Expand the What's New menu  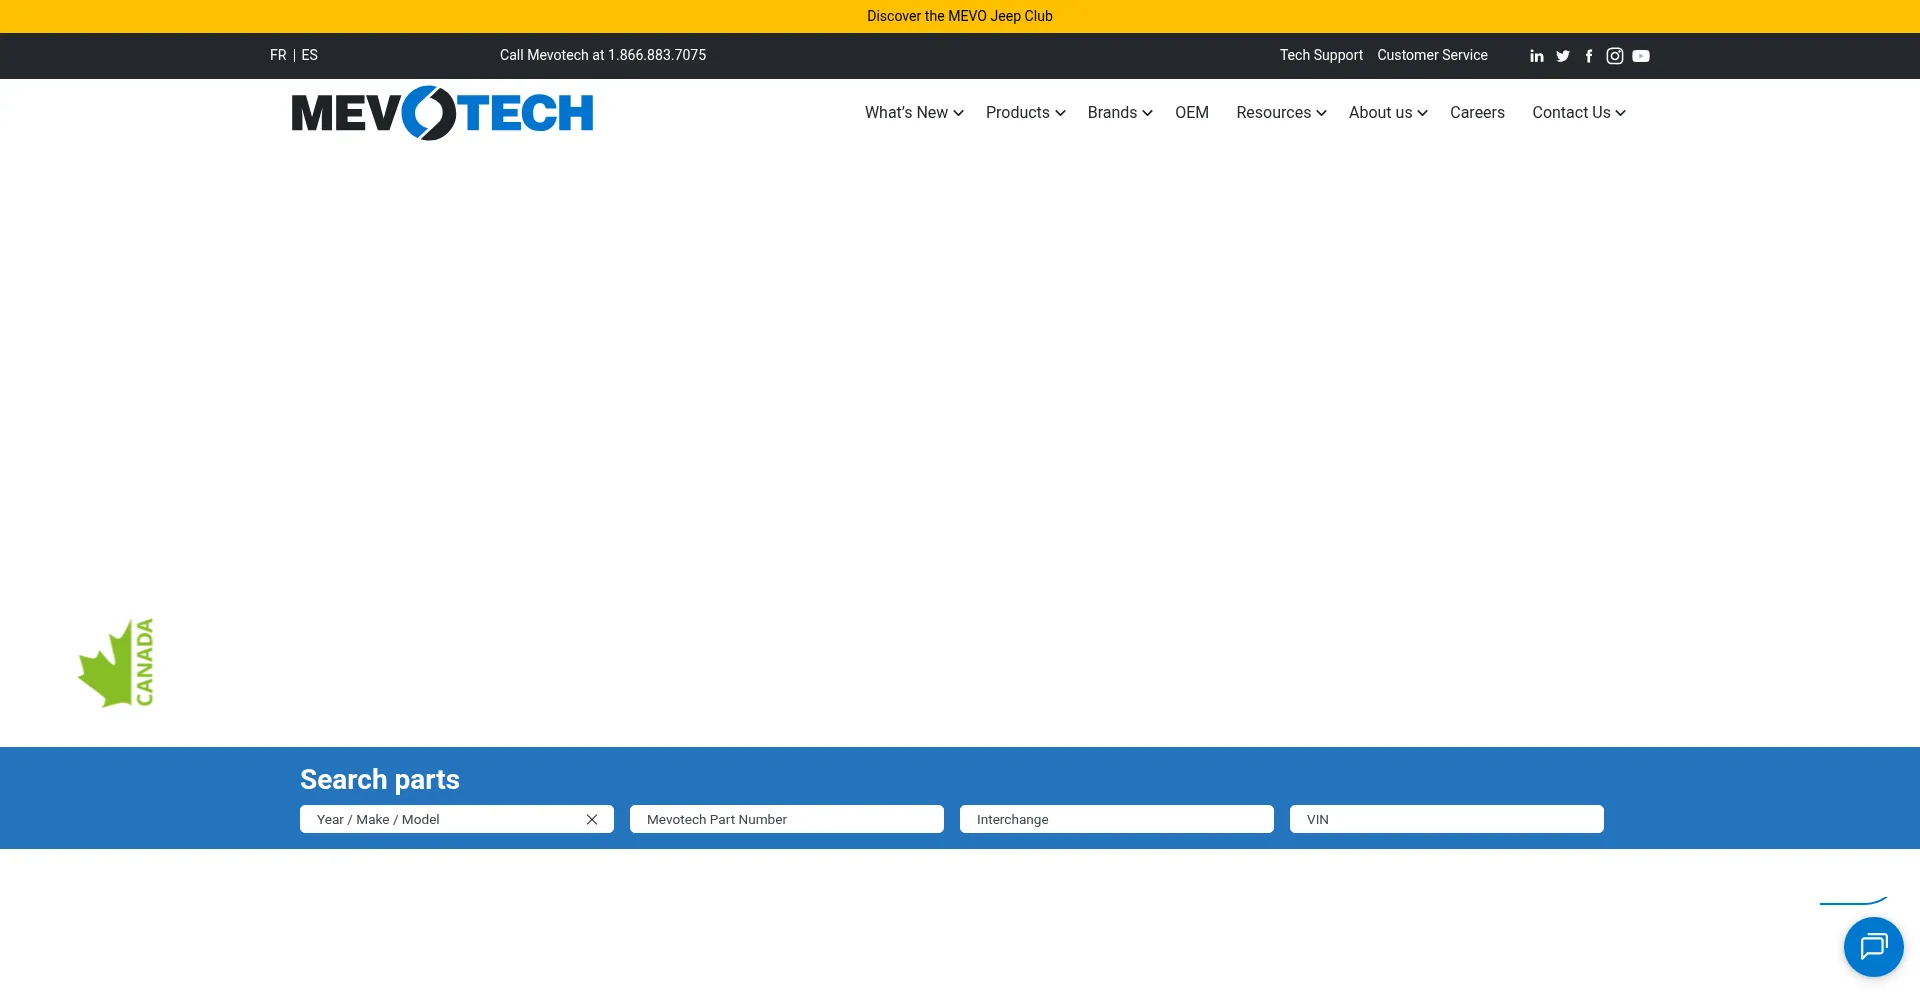coord(913,113)
